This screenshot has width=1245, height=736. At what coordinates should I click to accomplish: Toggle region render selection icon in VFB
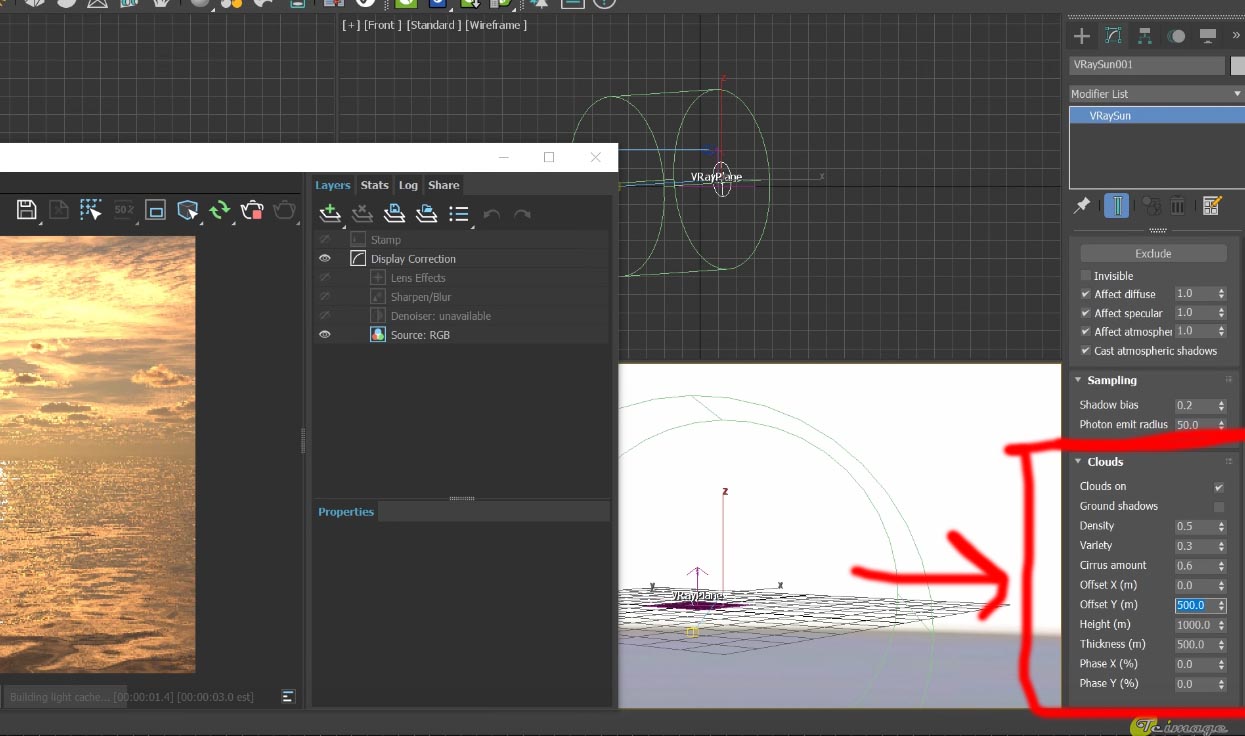(x=91, y=210)
